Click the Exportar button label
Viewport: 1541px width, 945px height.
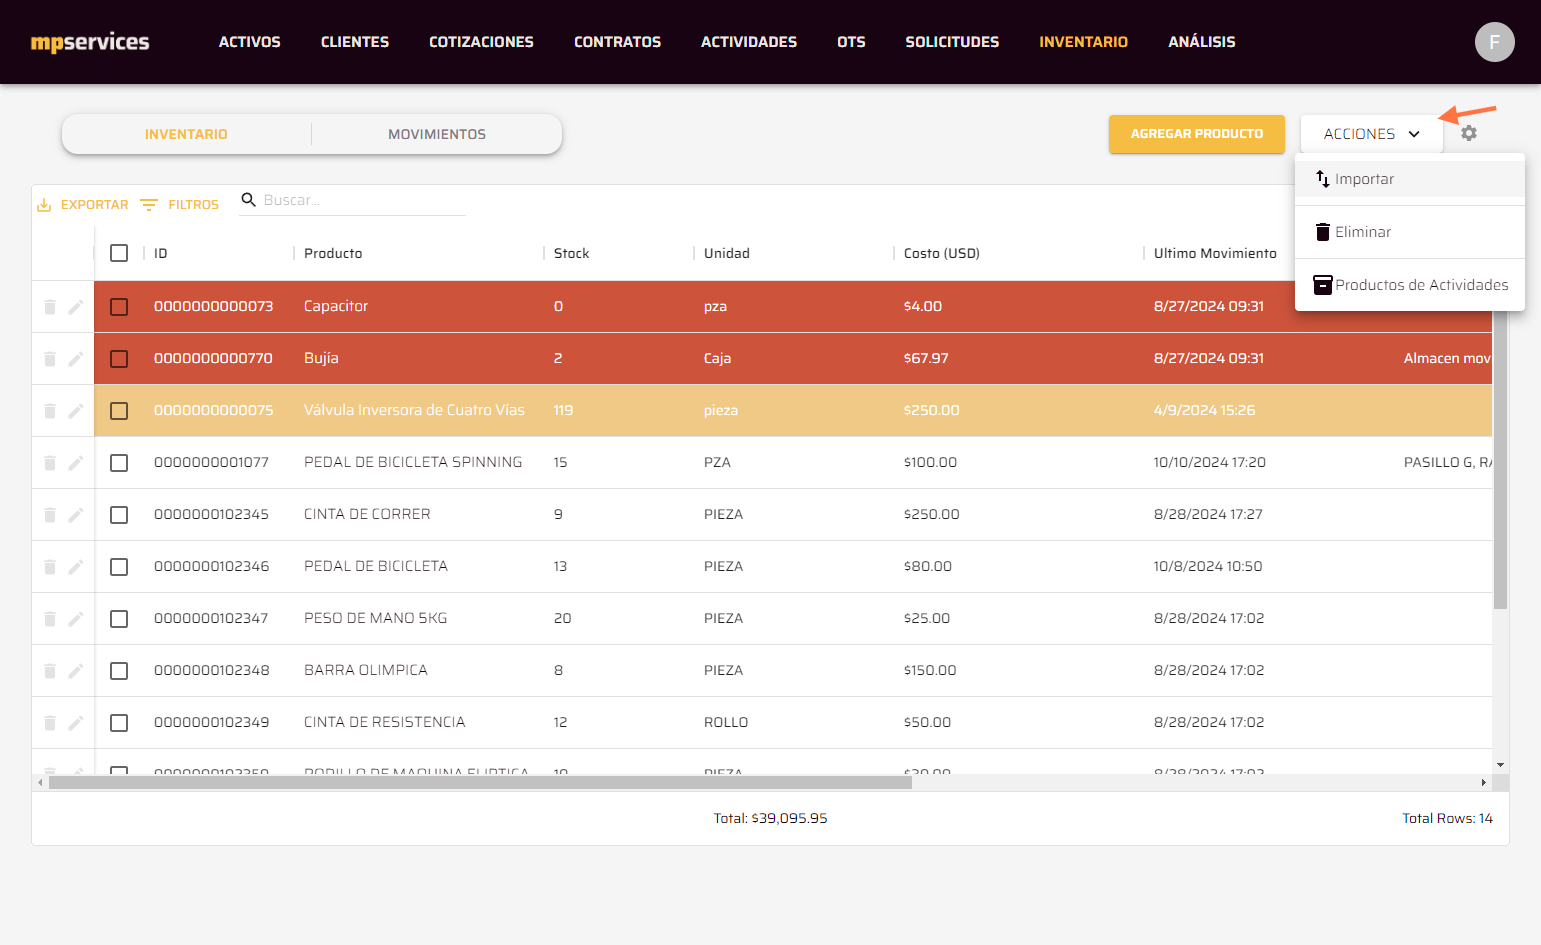point(95,205)
